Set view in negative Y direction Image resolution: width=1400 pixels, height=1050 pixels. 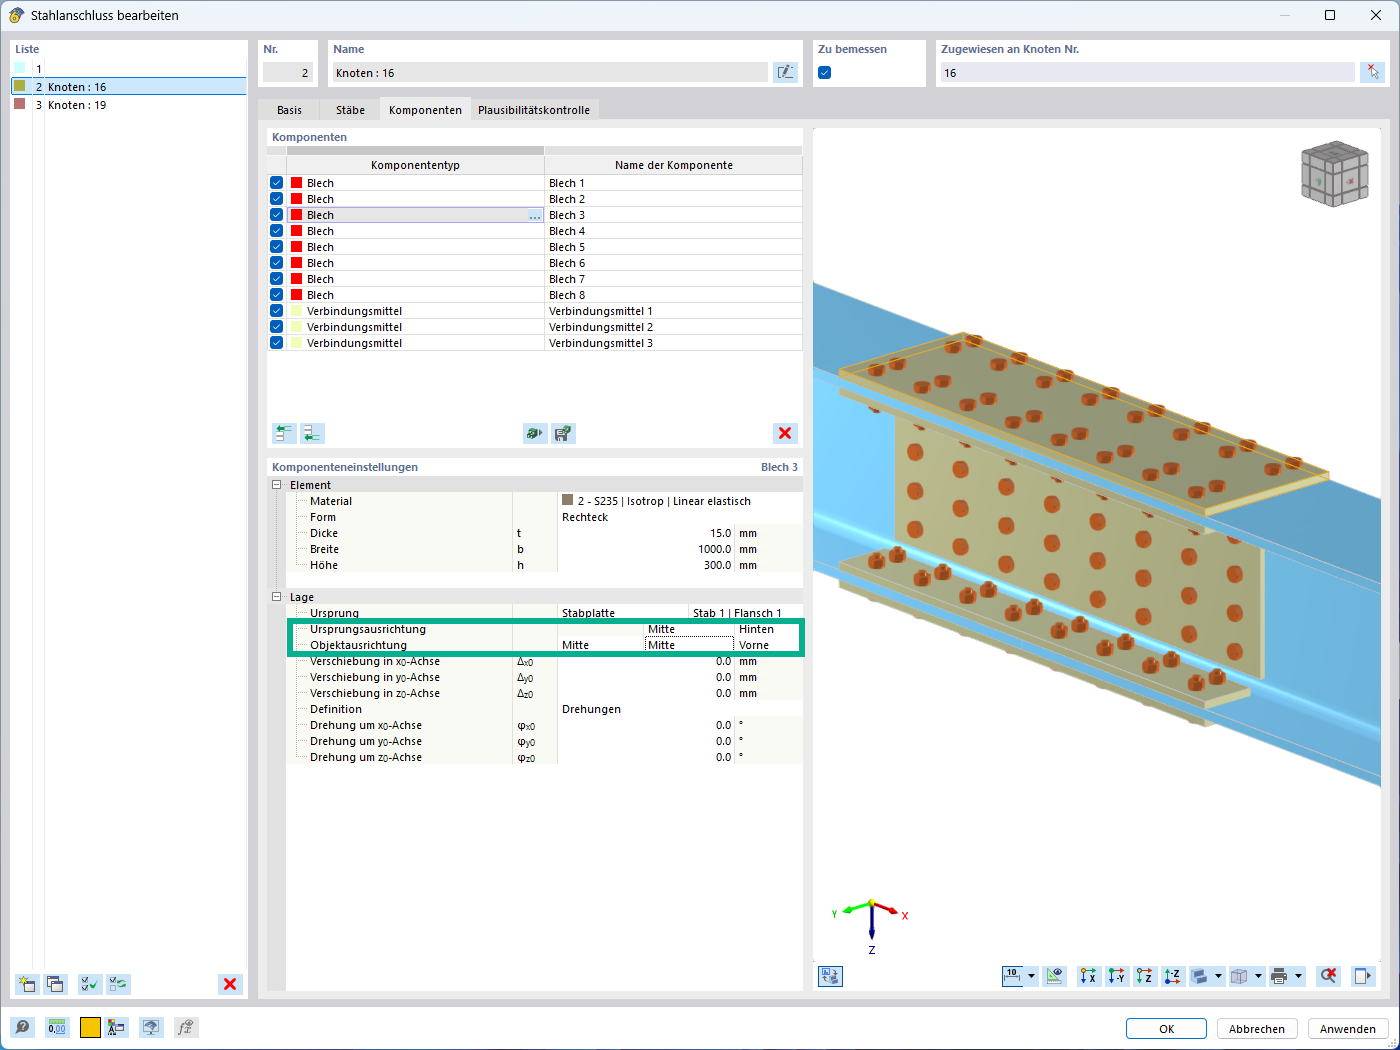coord(1116,976)
